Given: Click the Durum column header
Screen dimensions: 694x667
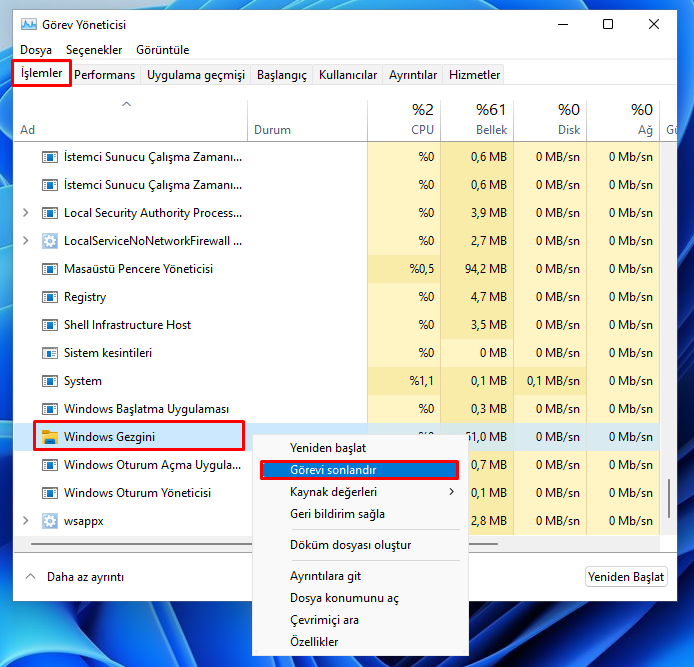Looking at the screenshot, I should click(307, 120).
